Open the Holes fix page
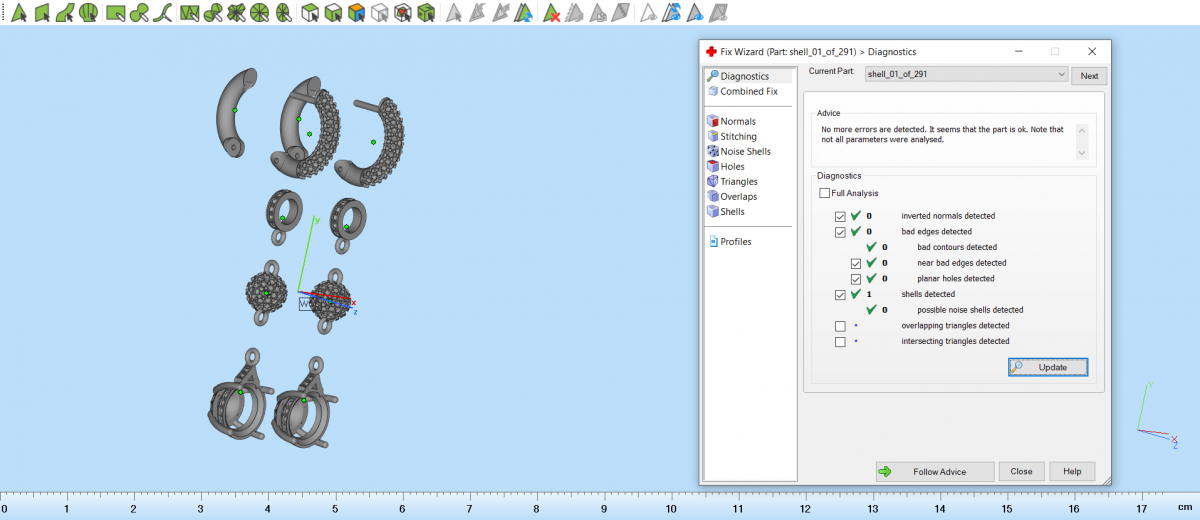1200x520 pixels. tap(732, 167)
